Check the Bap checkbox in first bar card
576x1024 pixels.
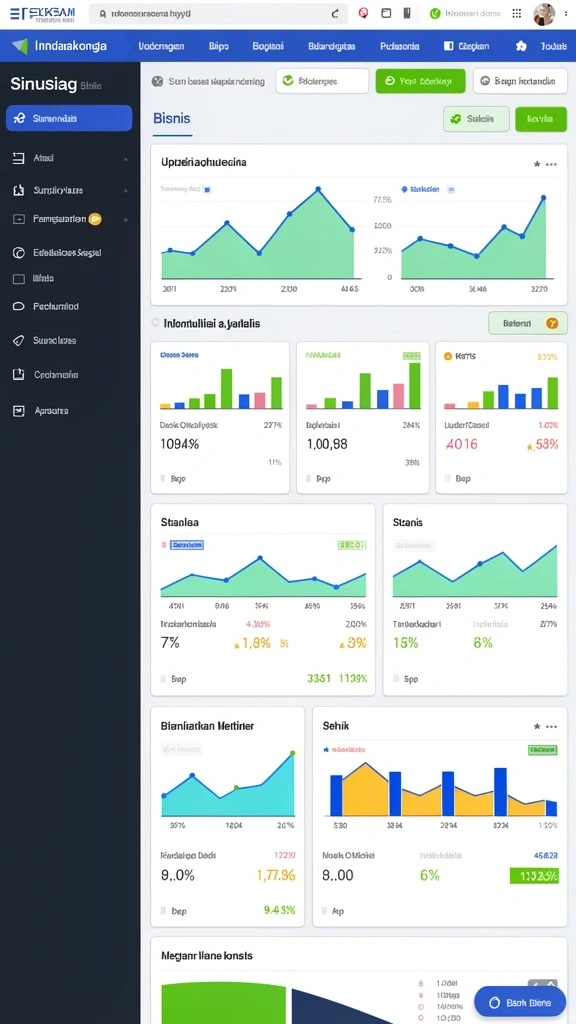(163, 479)
